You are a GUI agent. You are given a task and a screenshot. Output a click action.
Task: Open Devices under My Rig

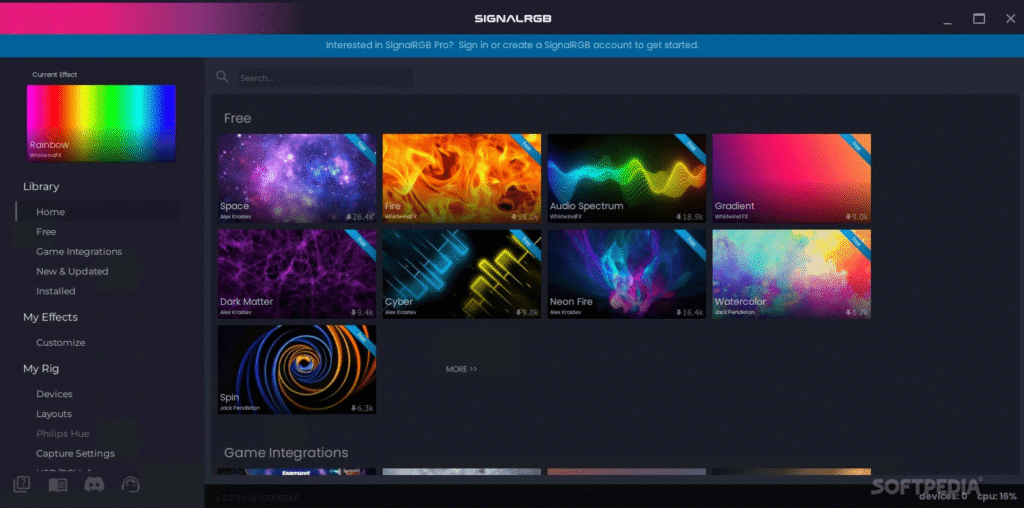(54, 394)
